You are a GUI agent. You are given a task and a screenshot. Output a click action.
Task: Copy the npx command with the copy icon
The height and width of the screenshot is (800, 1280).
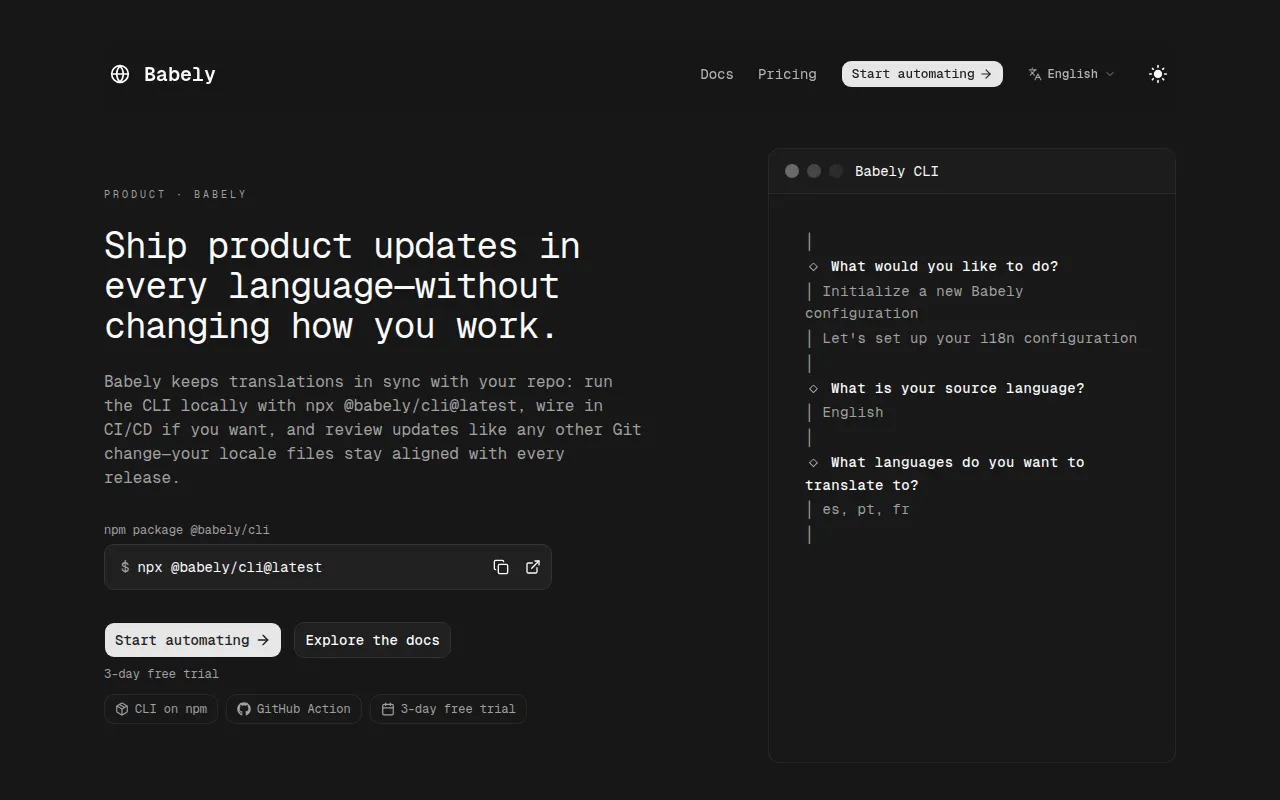click(x=501, y=567)
